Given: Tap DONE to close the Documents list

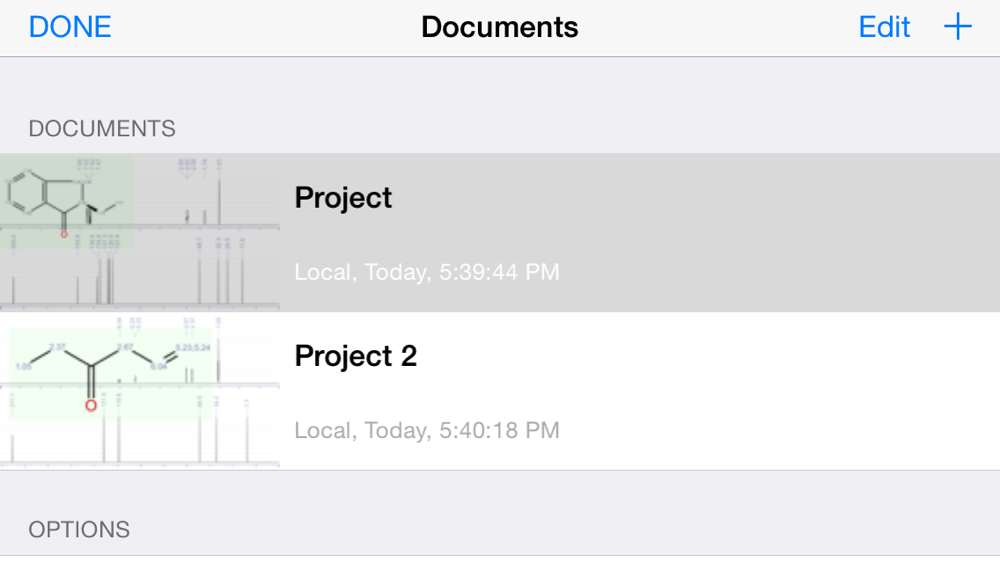Looking at the screenshot, I should pyautogui.click(x=70, y=27).
